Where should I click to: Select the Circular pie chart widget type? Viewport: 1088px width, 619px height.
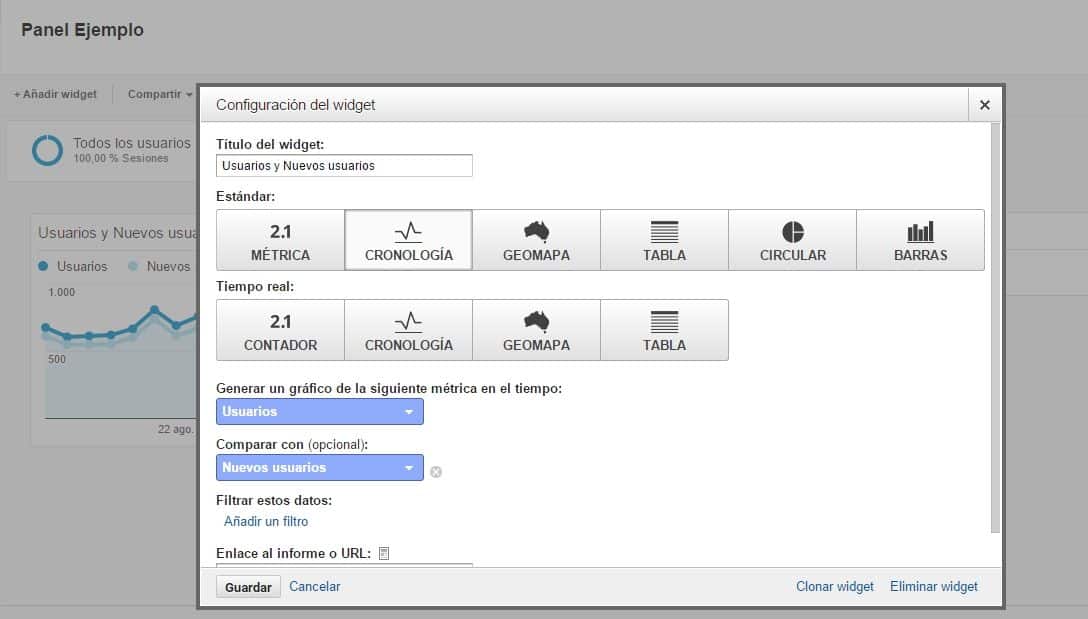click(792, 240)
